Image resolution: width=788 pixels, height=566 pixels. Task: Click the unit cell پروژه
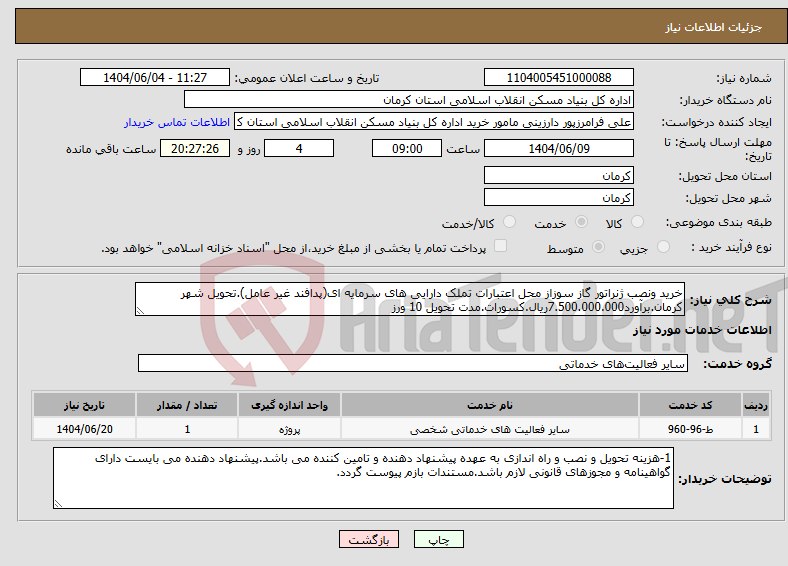289,429
